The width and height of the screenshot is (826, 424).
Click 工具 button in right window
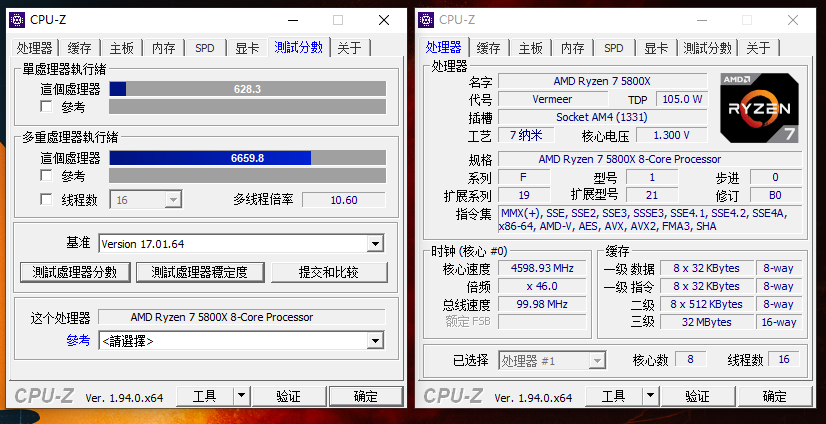(614, 396)
